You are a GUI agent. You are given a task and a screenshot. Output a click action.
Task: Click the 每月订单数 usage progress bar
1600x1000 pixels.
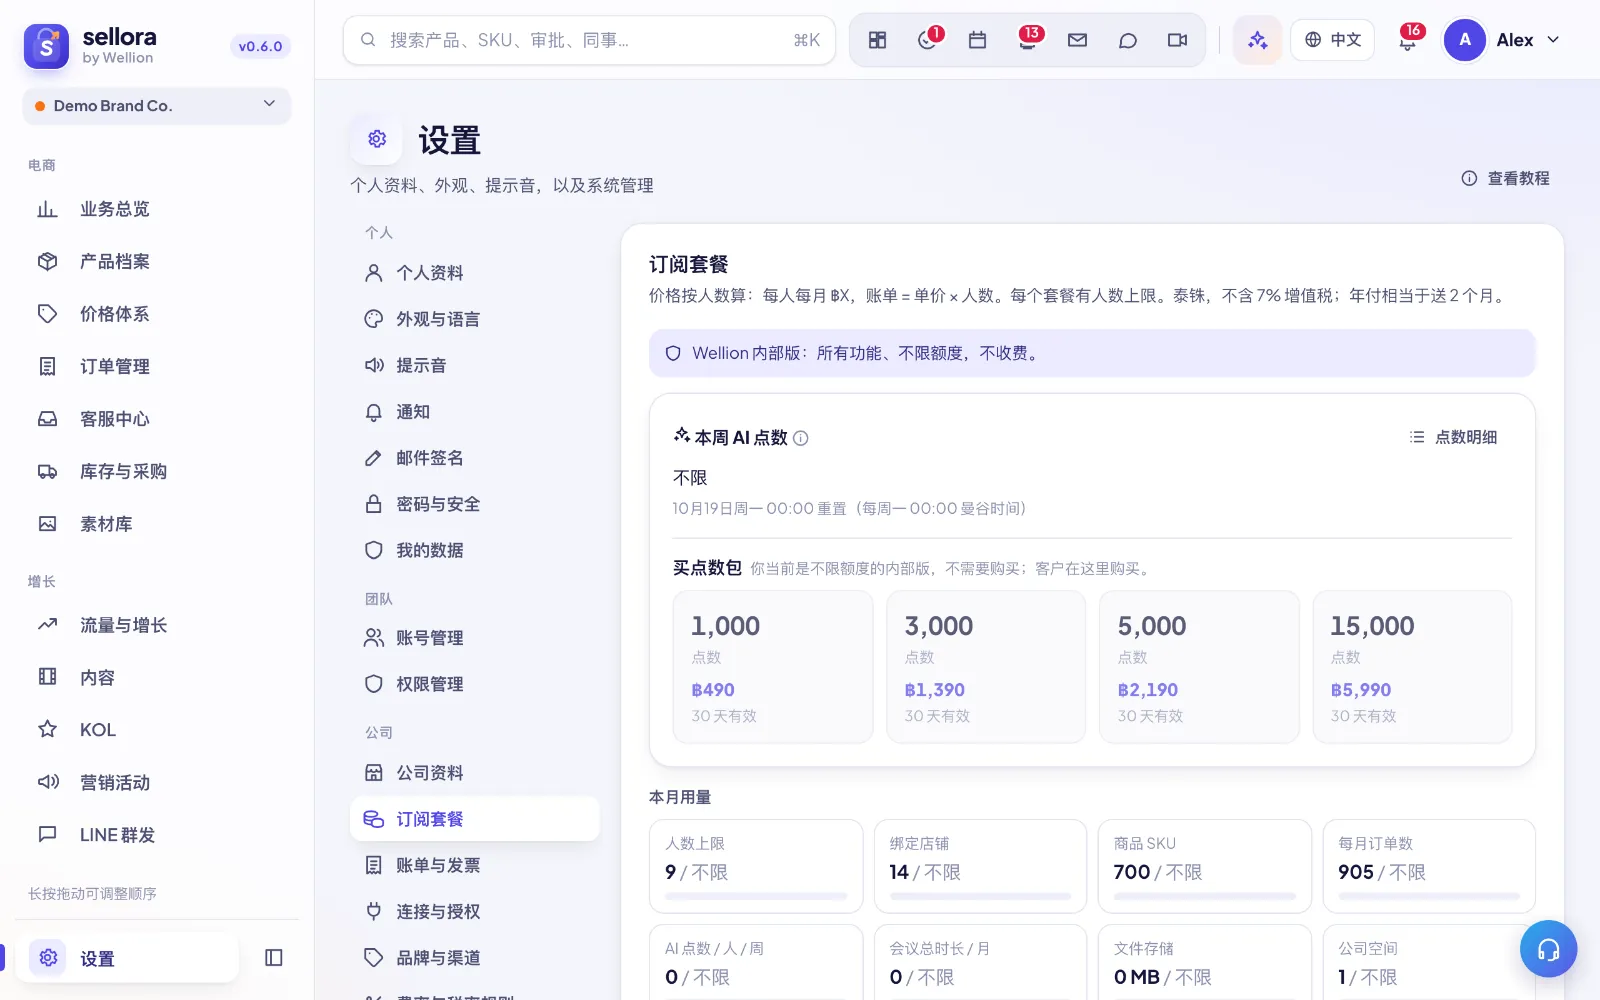tap(1429, 896)
